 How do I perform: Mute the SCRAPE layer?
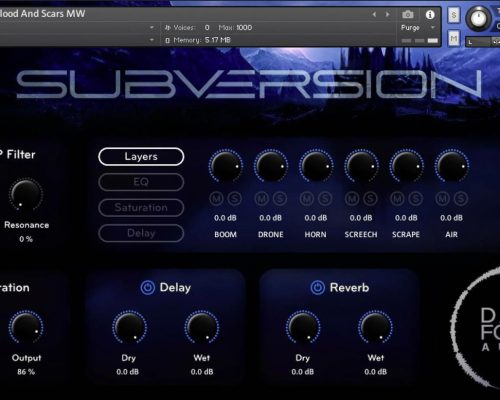tap(397, 199)
